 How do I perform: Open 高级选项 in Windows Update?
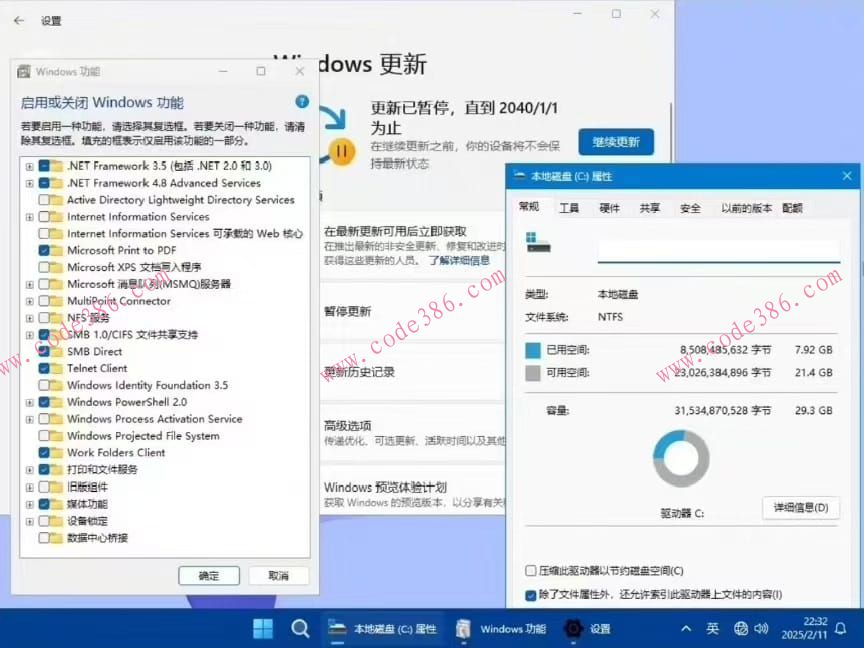[x=413, y=433]
